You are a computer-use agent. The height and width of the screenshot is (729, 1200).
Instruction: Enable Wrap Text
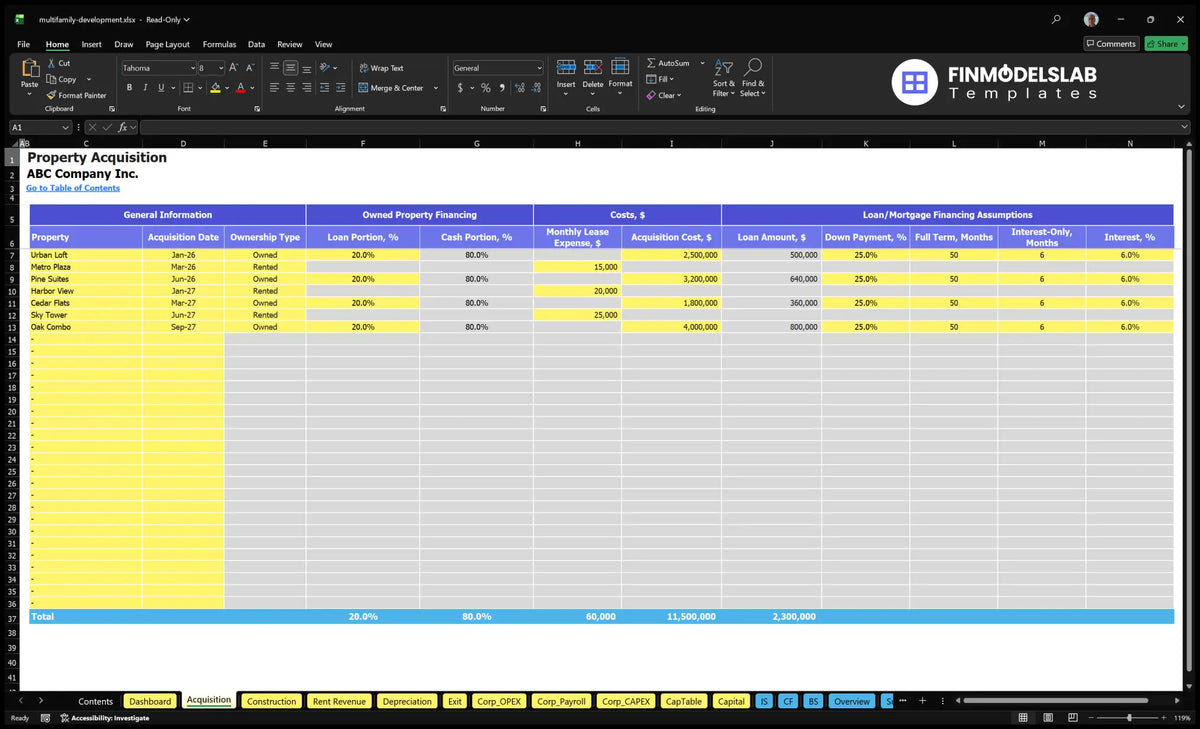click(381, 68)
